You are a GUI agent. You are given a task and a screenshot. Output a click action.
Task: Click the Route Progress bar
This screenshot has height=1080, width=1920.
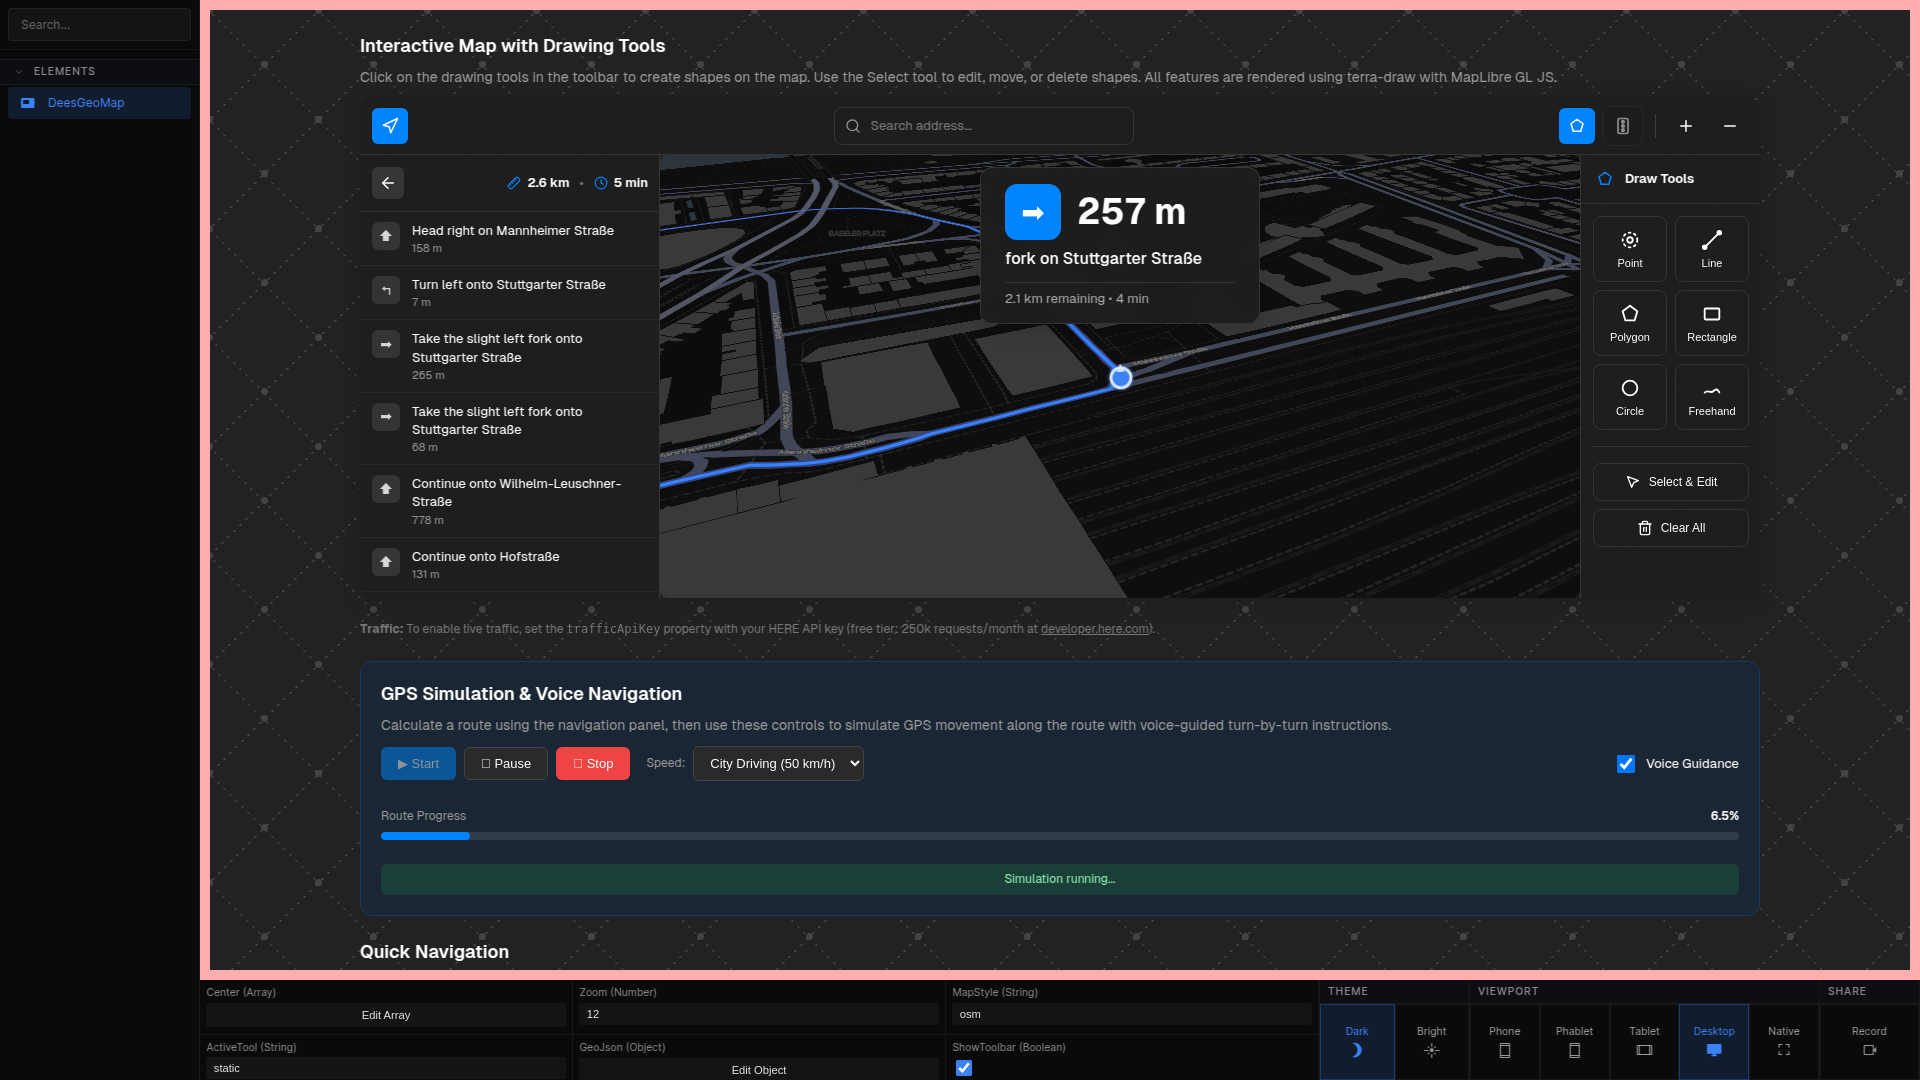click(x=1059, y=836)
